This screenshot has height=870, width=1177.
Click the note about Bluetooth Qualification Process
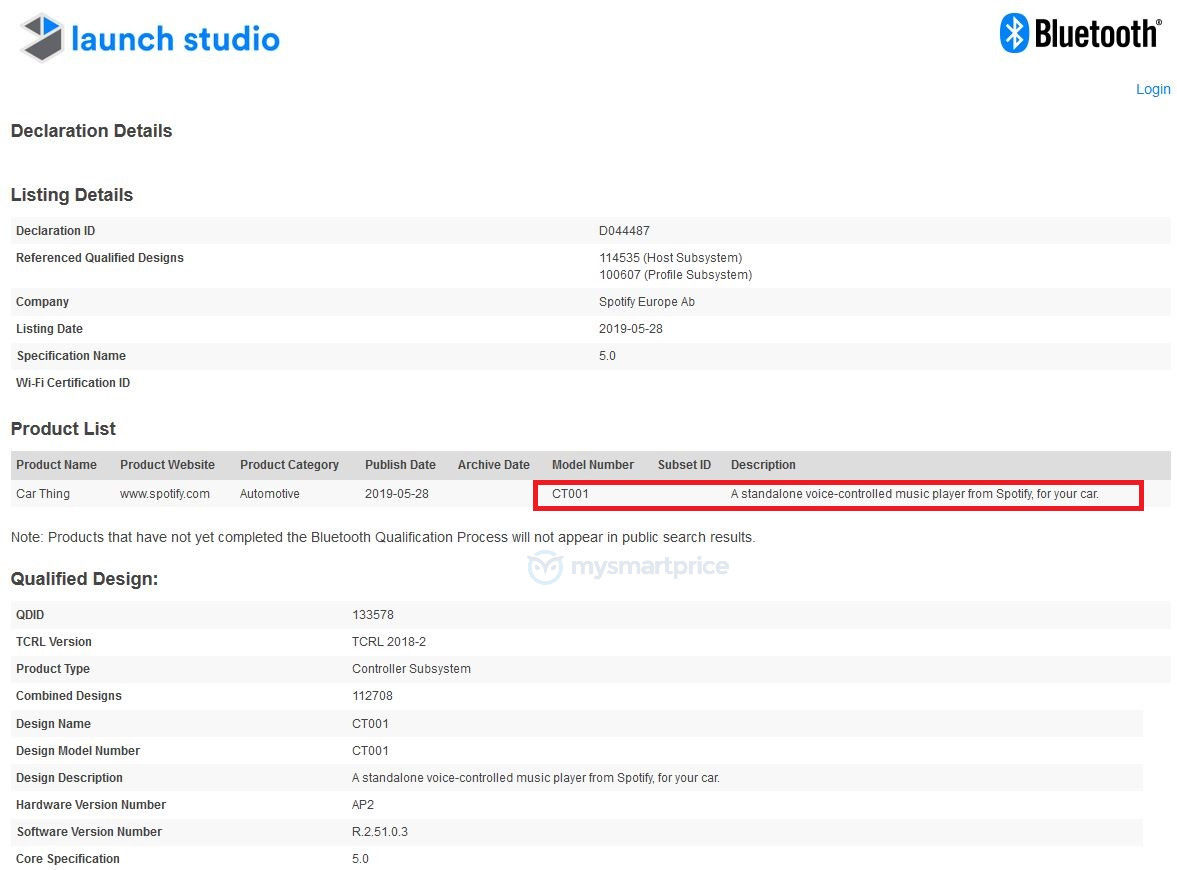383,537
